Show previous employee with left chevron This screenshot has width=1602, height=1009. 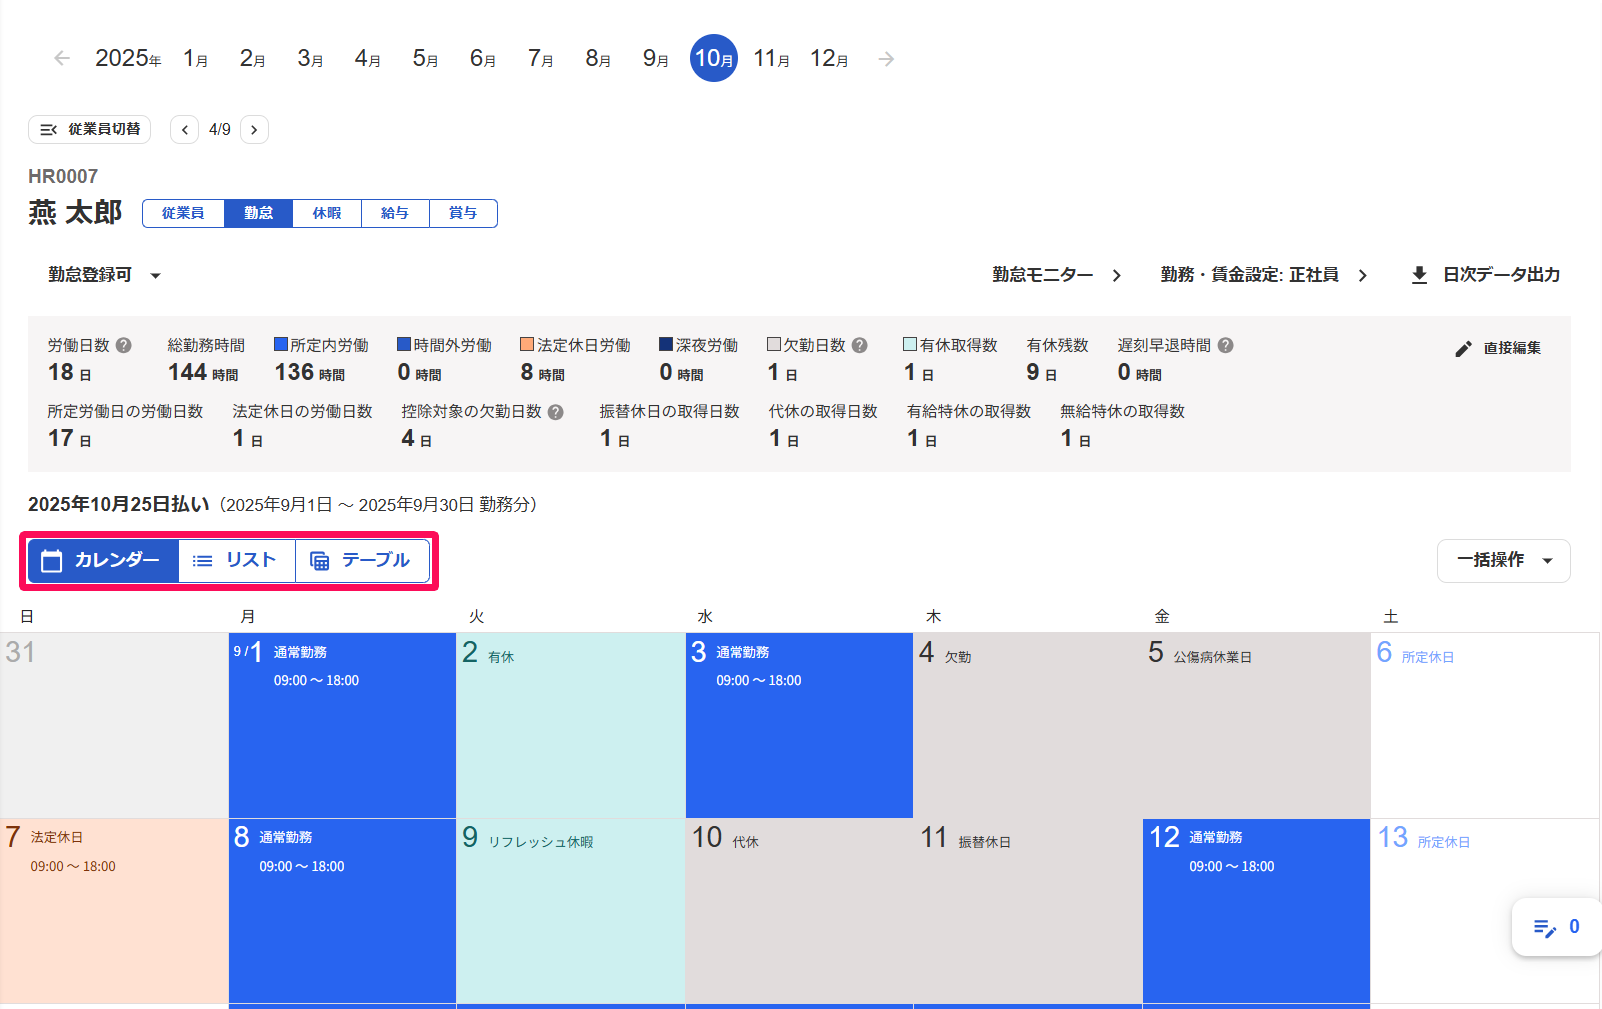(184, 130)
